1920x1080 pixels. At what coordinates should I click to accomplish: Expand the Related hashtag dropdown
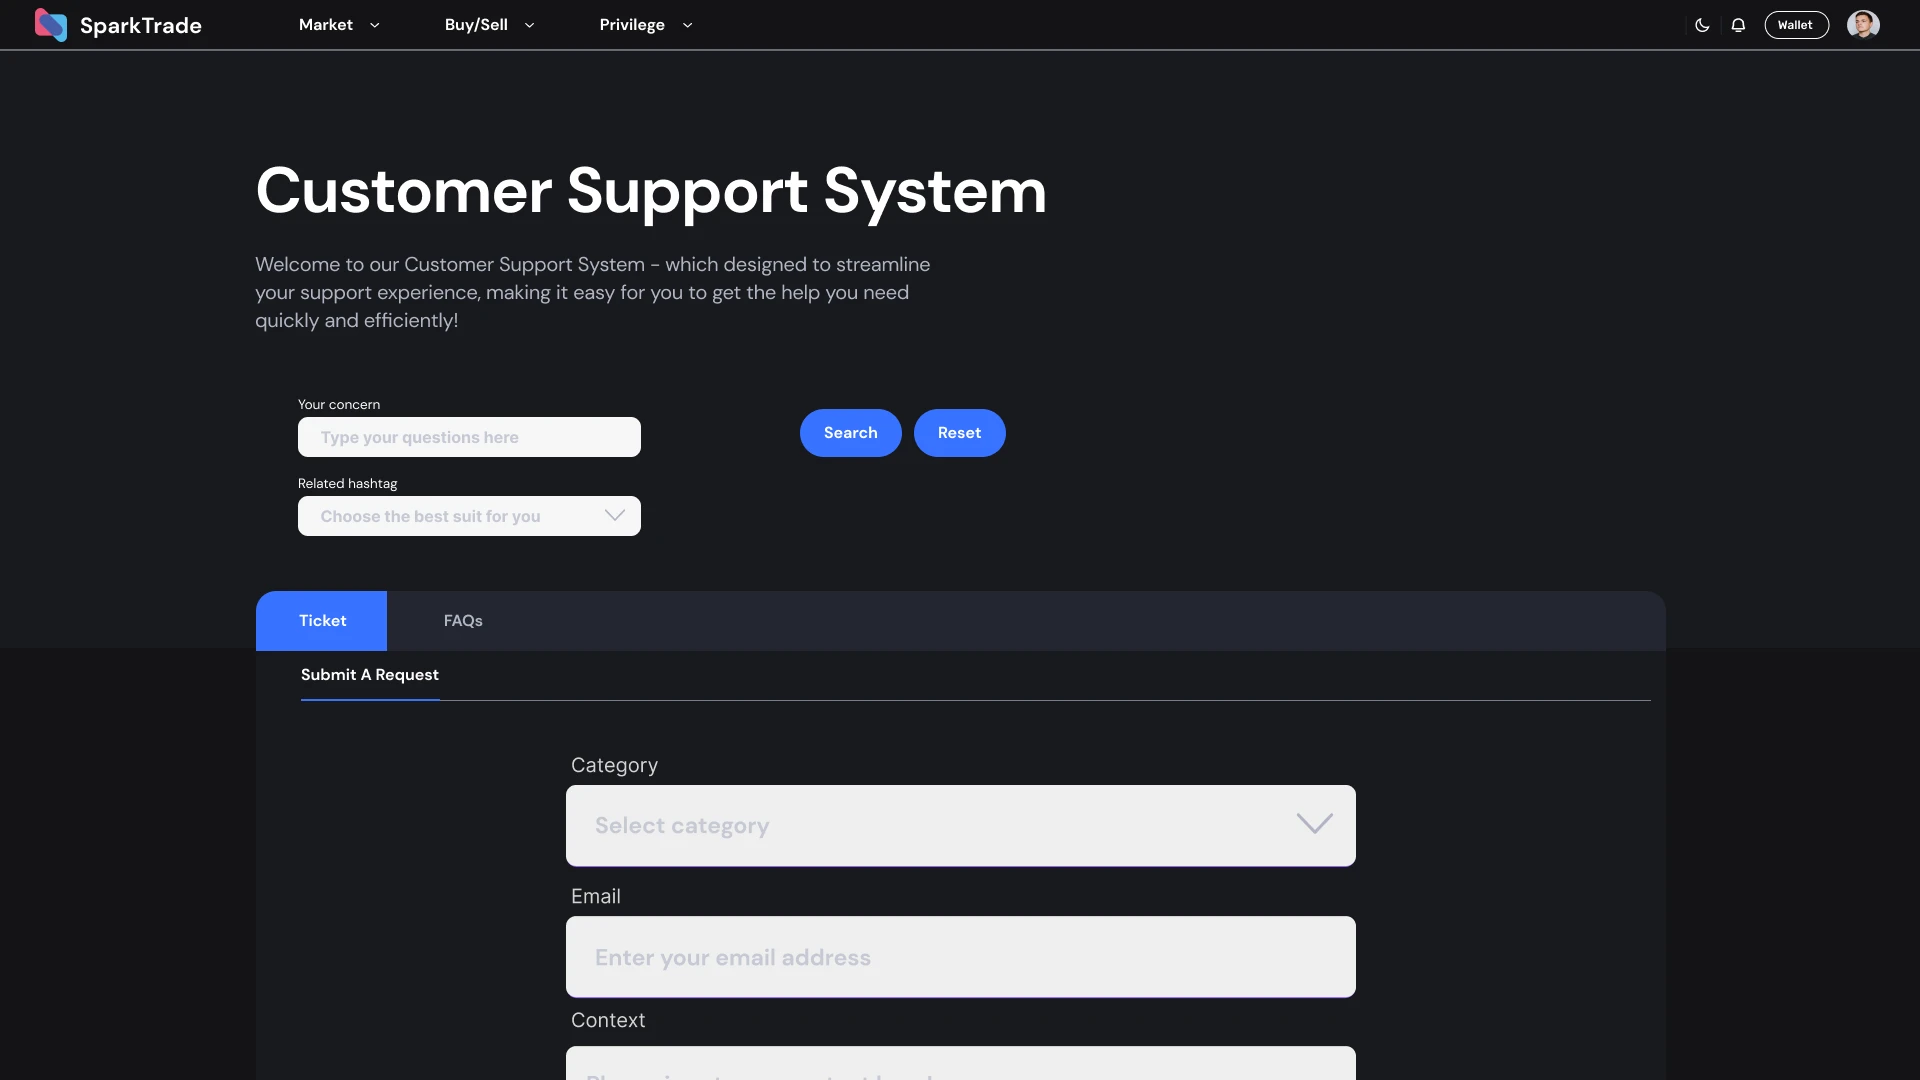[615, 515]
